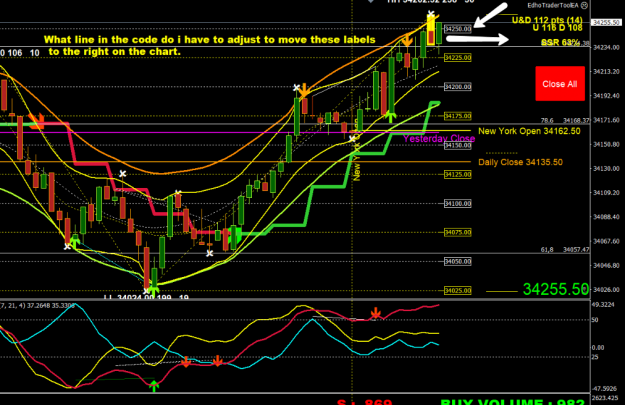Click the 34213.20 price scale value
Viewport: 625px width, 405px height.
tap(606, 72)
